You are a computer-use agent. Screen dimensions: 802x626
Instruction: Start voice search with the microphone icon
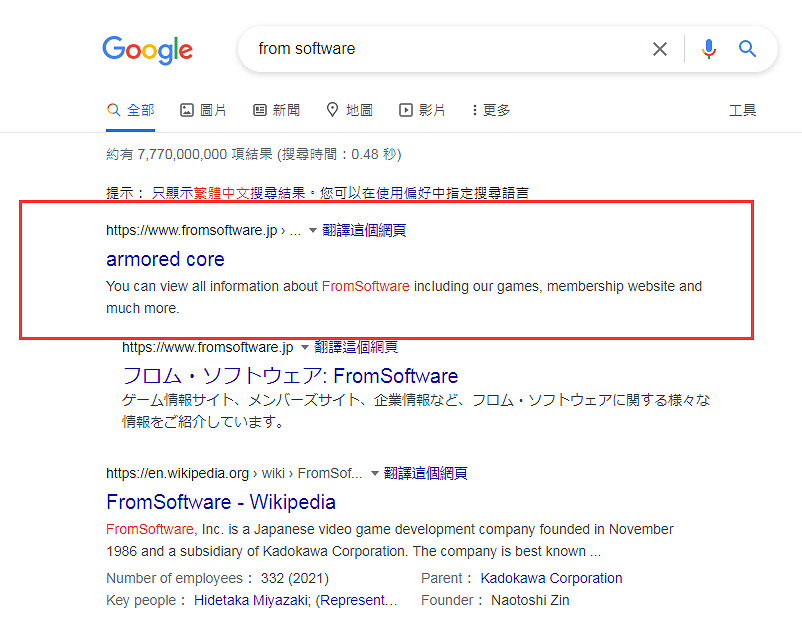coord(709,49)
